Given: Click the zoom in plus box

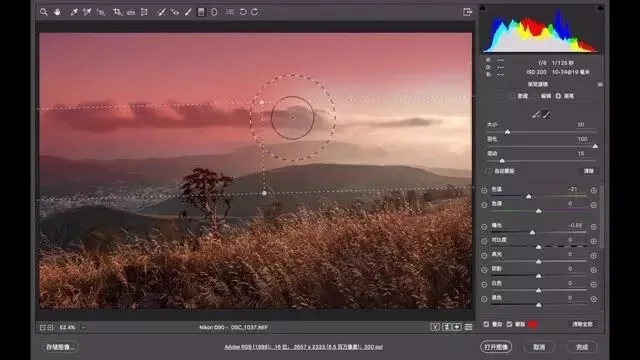Looking at the screenshot, I should tap(50, 327).
